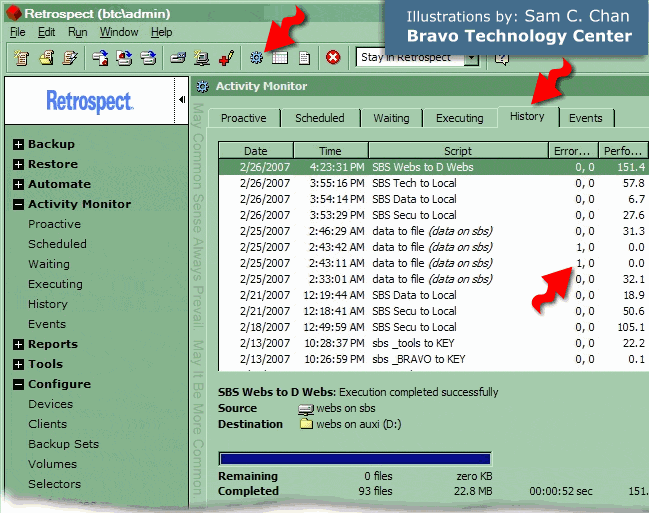Viewport: 649px width, 513px height.
Task: Click the grid-style report icon in toolbar
Action: pyautogui.click(x=280, y=58)
